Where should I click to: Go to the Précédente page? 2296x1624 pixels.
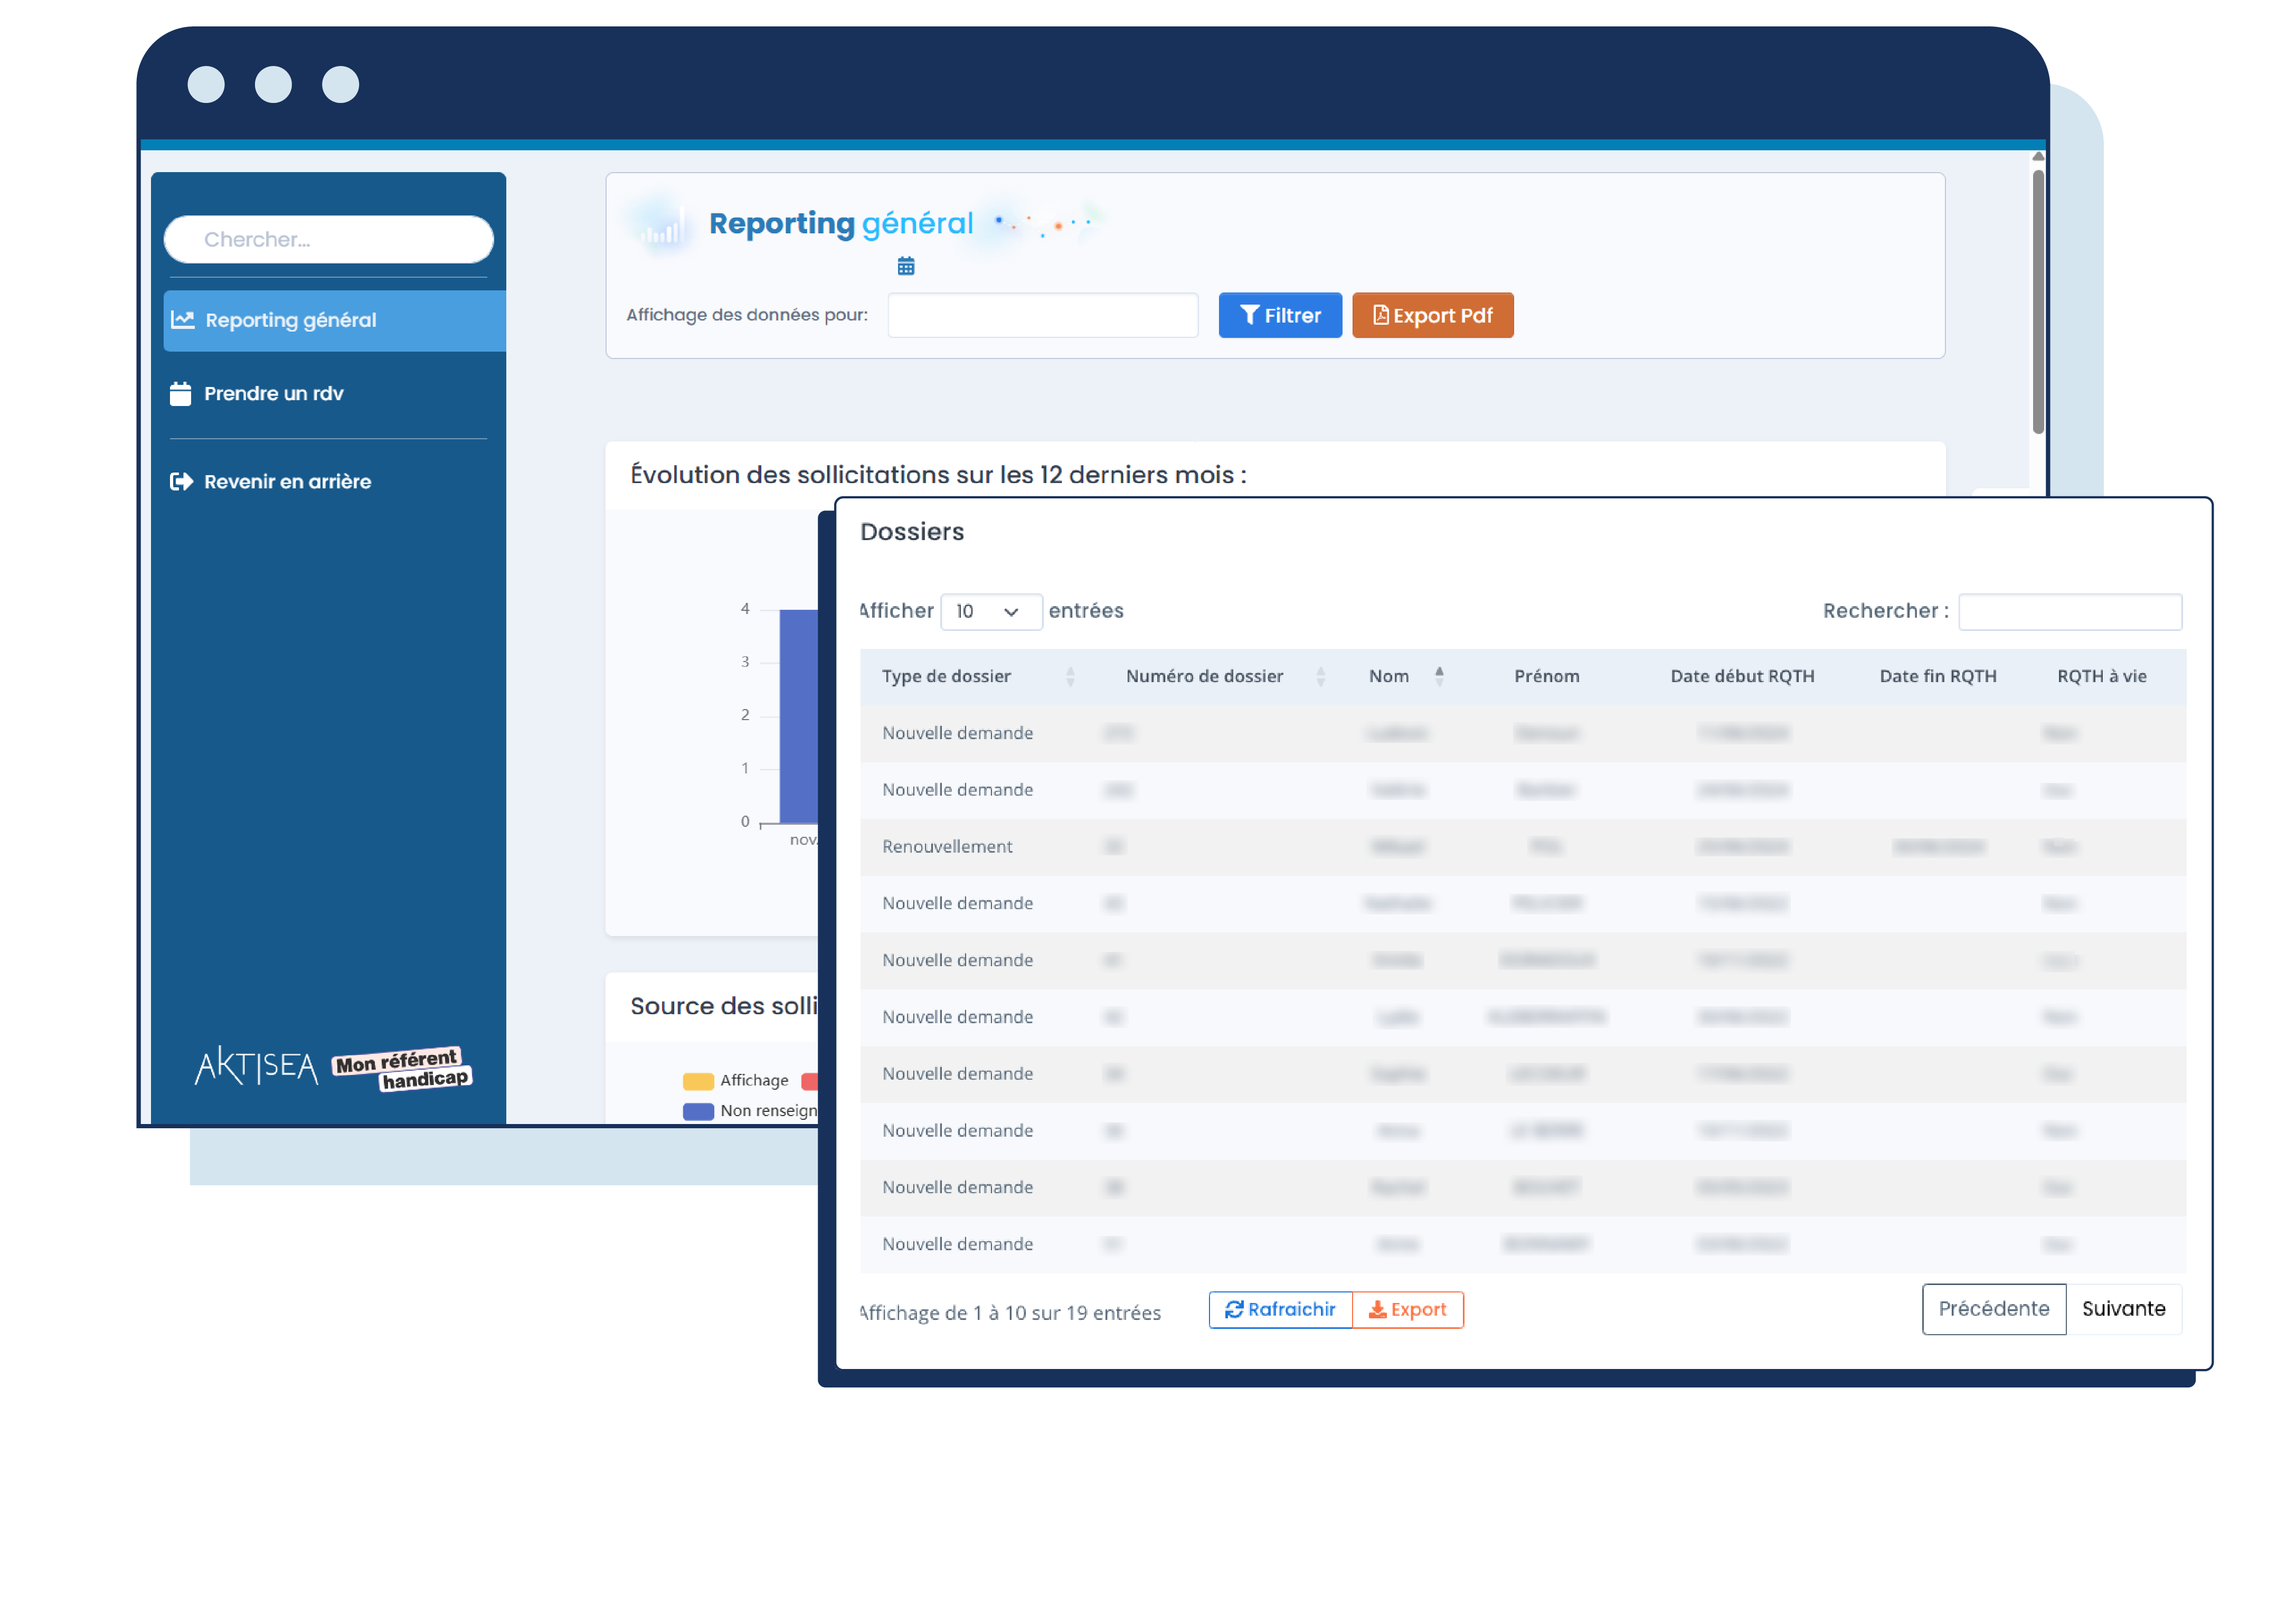tap(1994, 1310)
